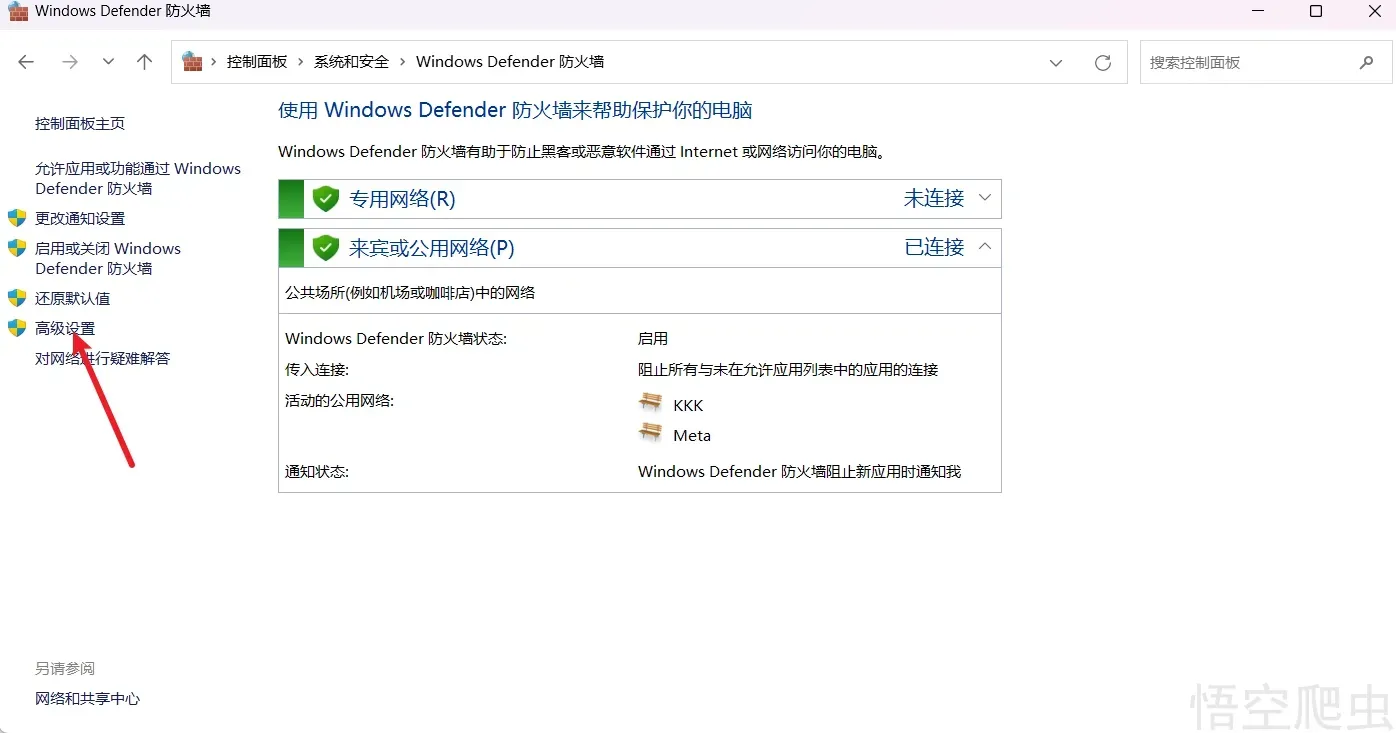Click the bench icon next to KKK
The image size is (1396, 733).
coord(651,403)
